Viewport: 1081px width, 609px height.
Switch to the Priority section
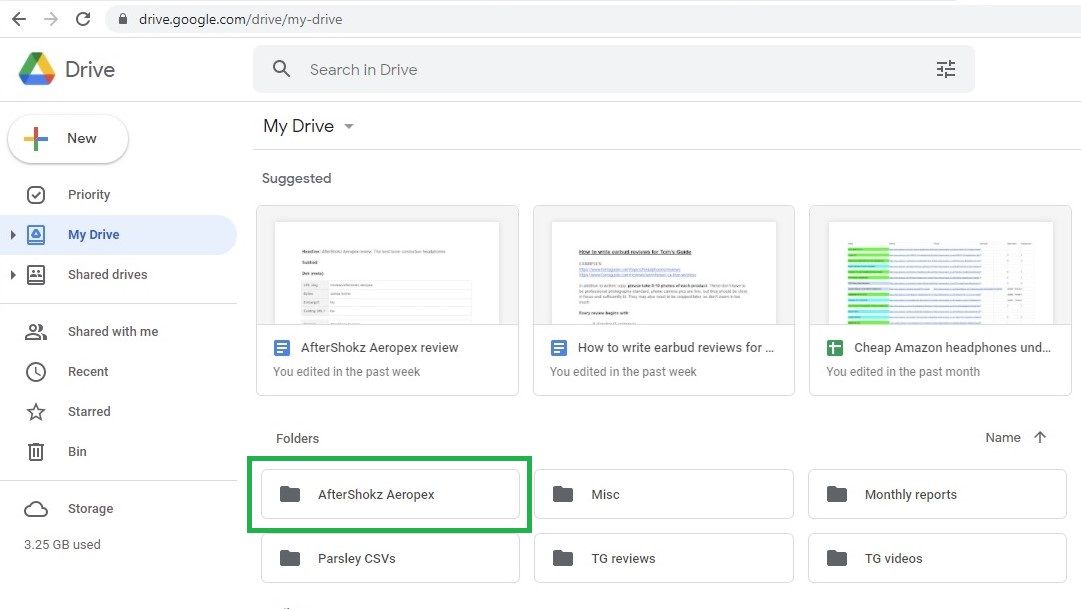point(89,194)
